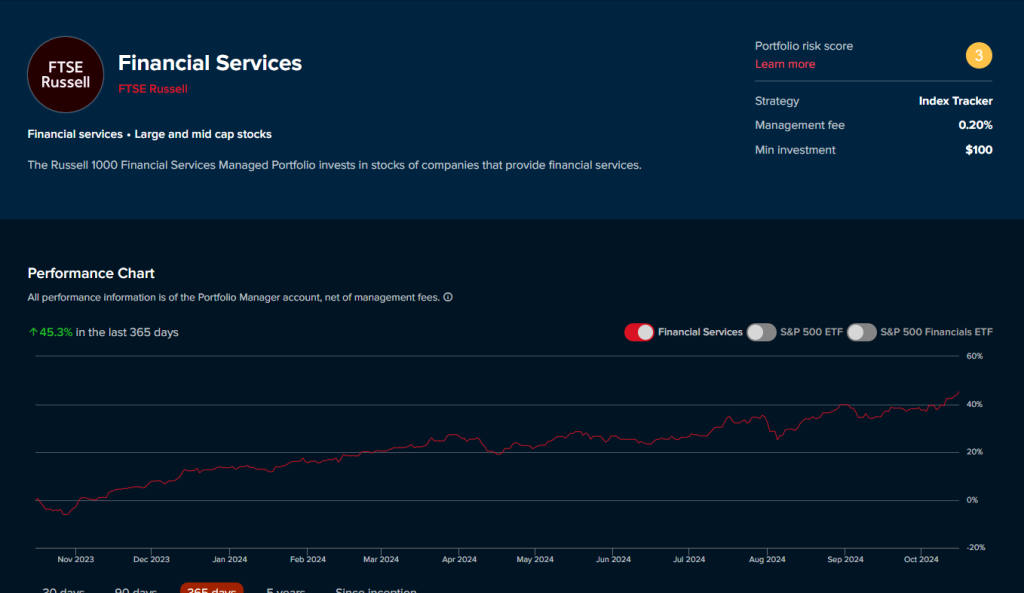Enable the S&P 500 ETF comparison
This screenshot has width=1024, height=593.
tap(761, 332)
